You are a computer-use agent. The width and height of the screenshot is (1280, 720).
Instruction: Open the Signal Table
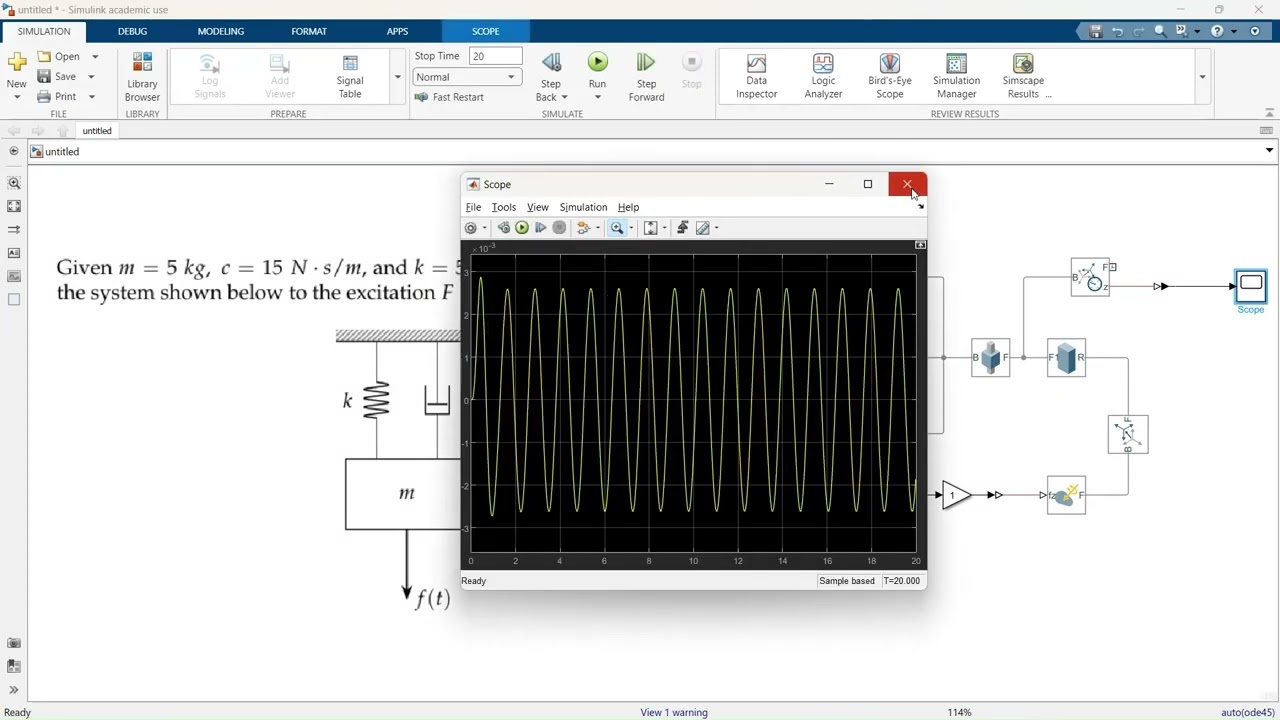point(350,77)
